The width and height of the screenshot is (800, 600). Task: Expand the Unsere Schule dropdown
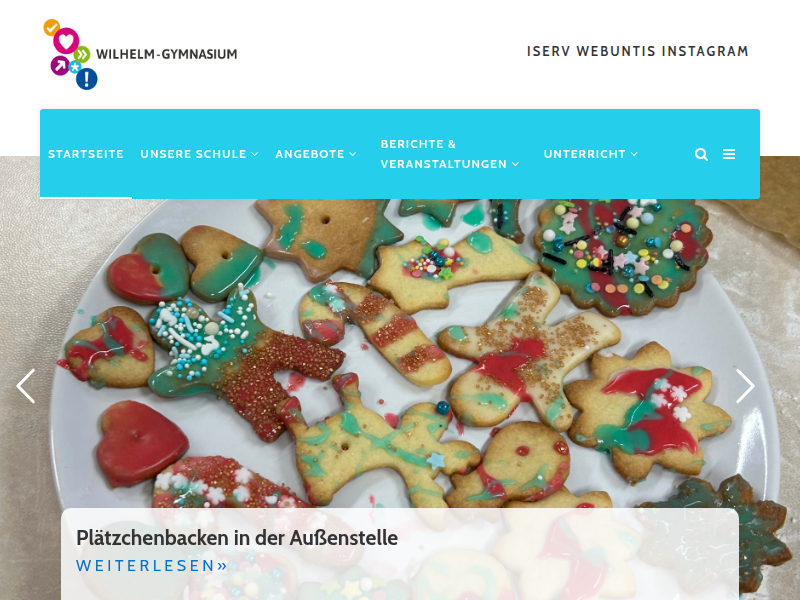pyautogui.click(x=199, y=154)
